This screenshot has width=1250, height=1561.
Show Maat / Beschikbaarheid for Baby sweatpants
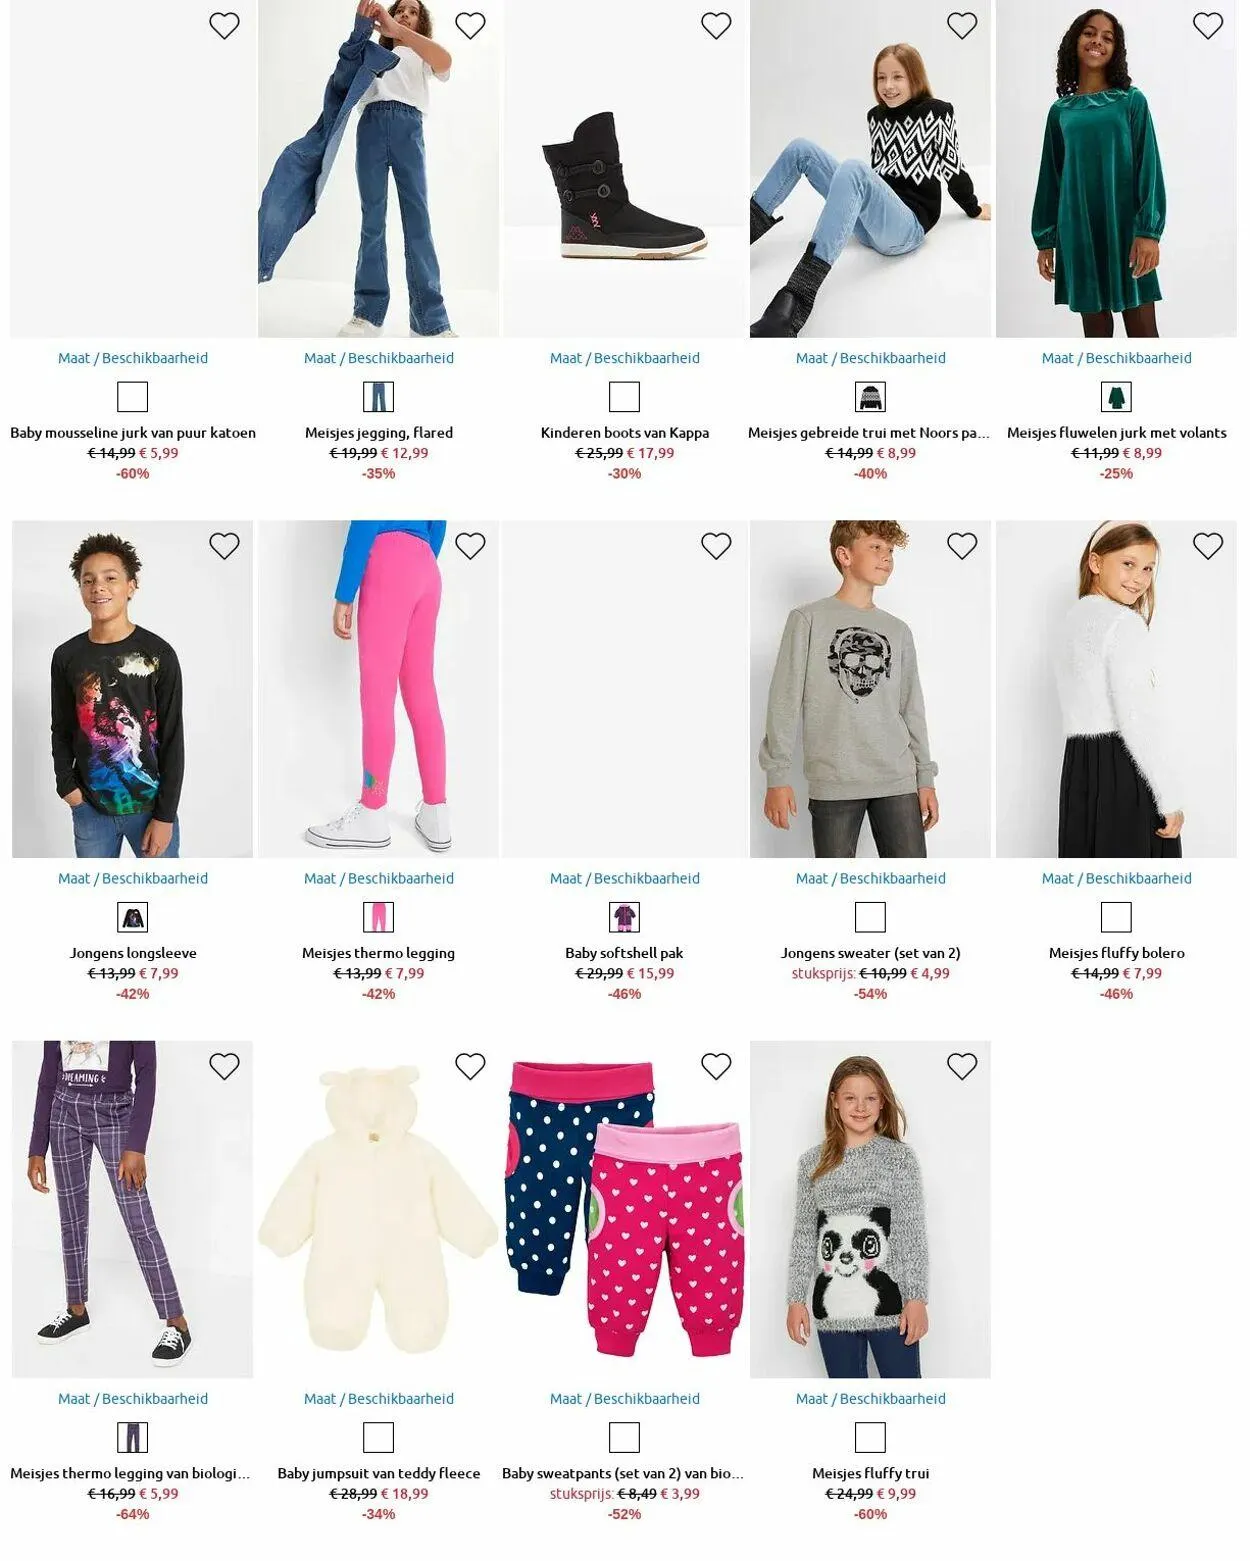624,1398
